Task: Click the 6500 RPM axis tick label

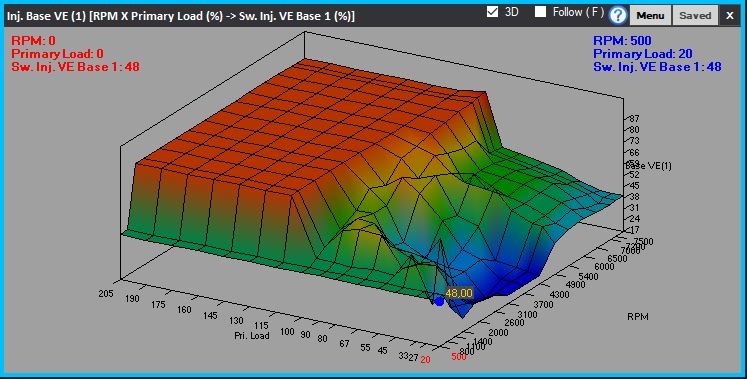Action: pos(617,259)
